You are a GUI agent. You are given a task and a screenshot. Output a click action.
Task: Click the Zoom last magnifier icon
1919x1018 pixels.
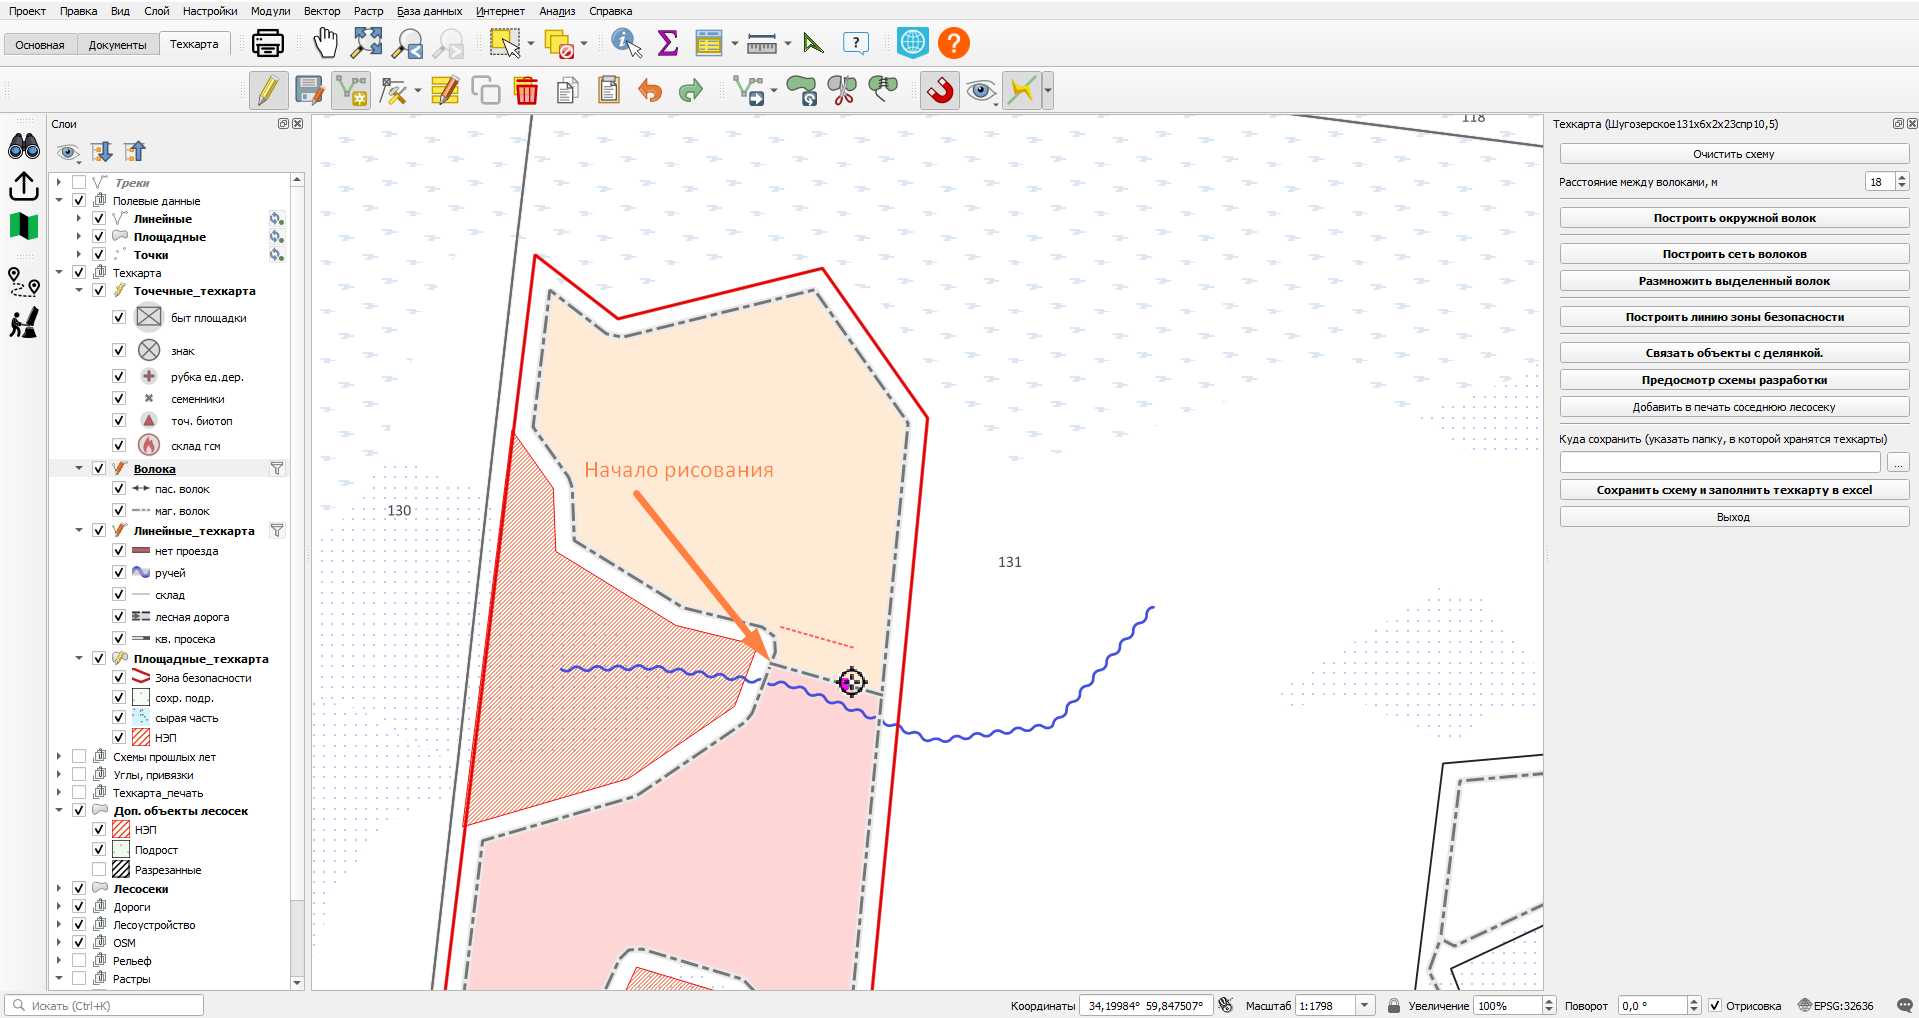pyautogui.click(x=408, y=43)
